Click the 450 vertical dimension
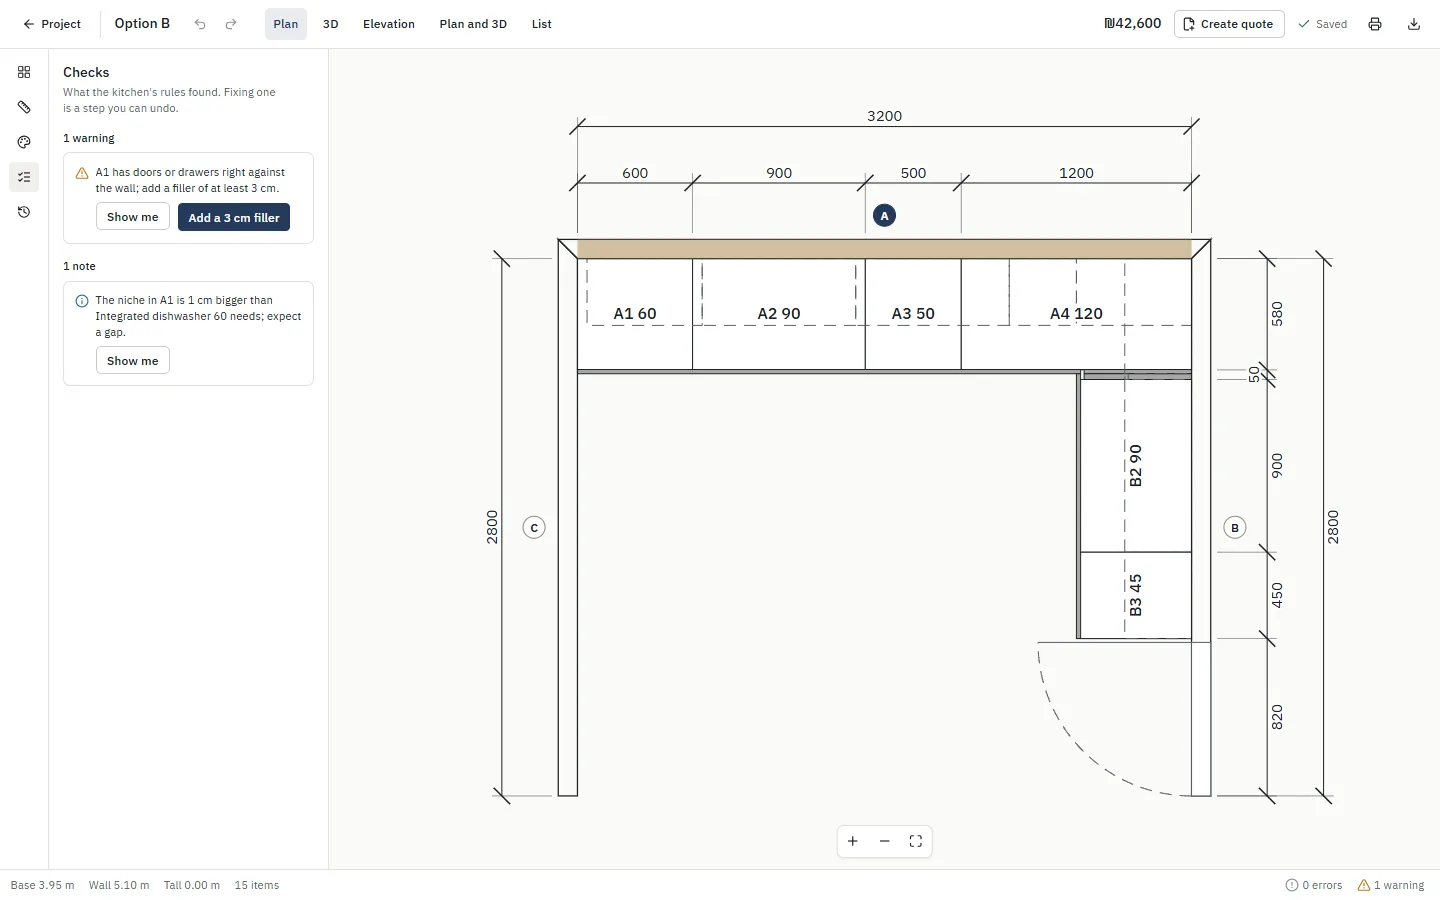Screen dimensions: 1440x900 (1277, 595)
